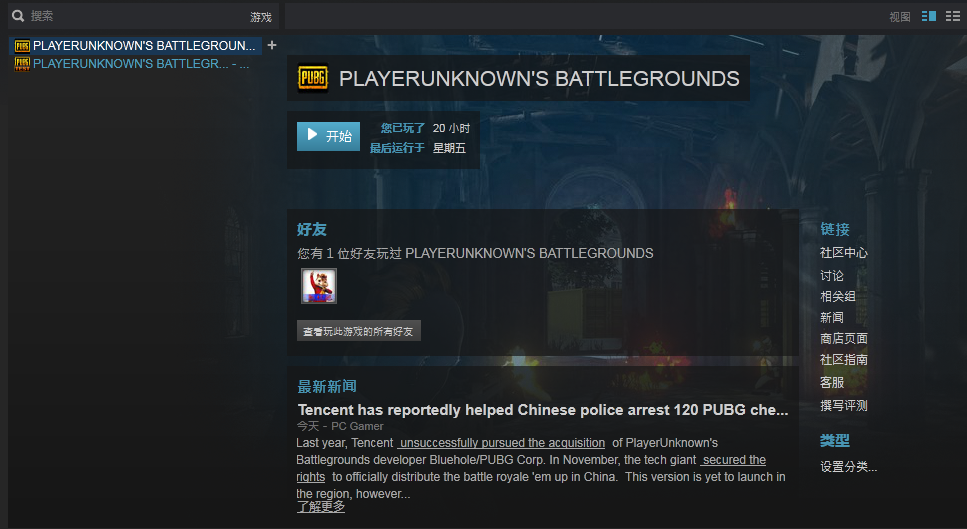Click the 星期五 last played value
967x529 pixels.
point(449,148)
